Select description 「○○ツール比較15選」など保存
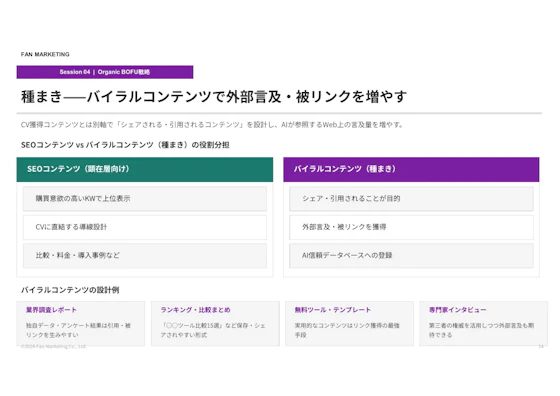 [213, 330]
